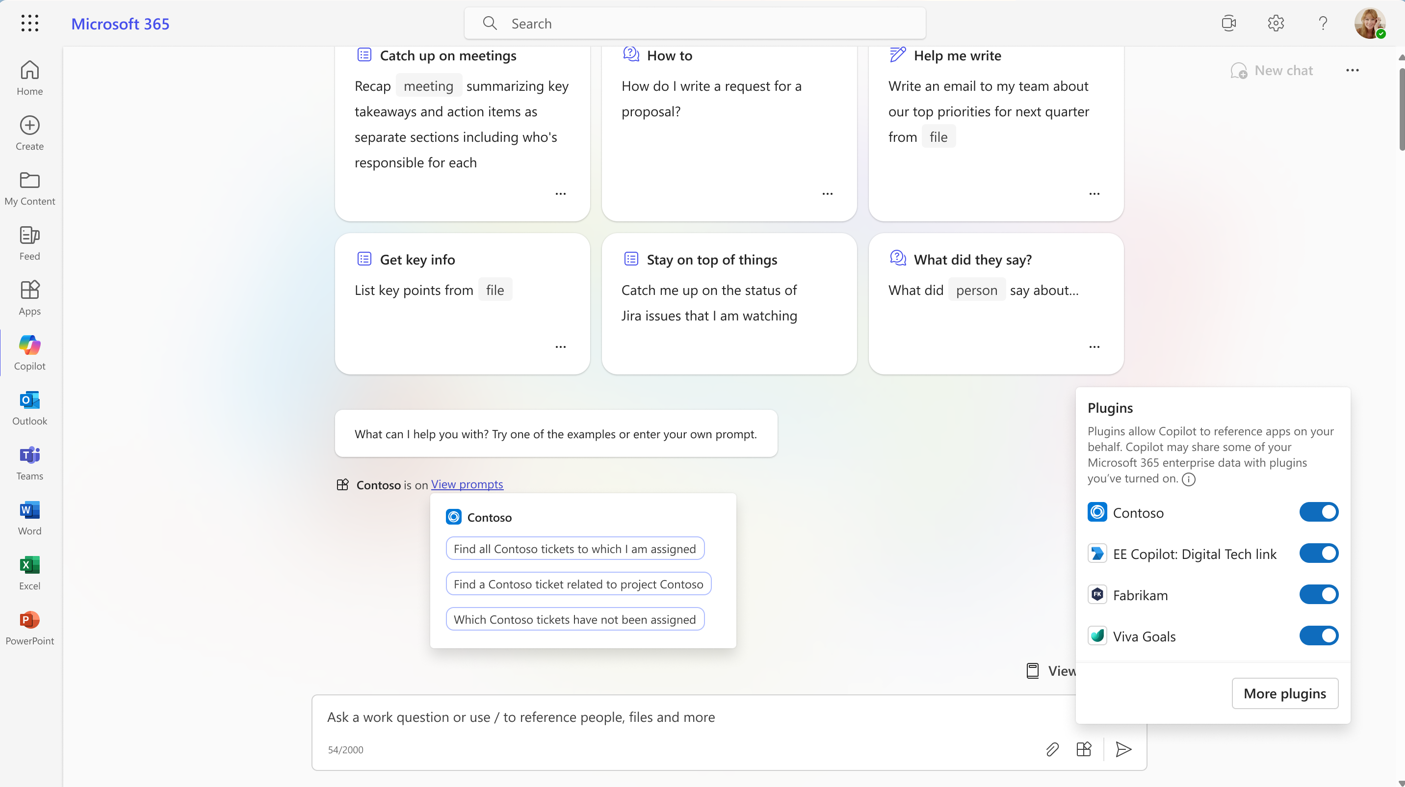This screenshot has height=787, width=1405.
Task: Select 'Find all Contoso tickets to which I am assigned'
Action: point(575,548)
